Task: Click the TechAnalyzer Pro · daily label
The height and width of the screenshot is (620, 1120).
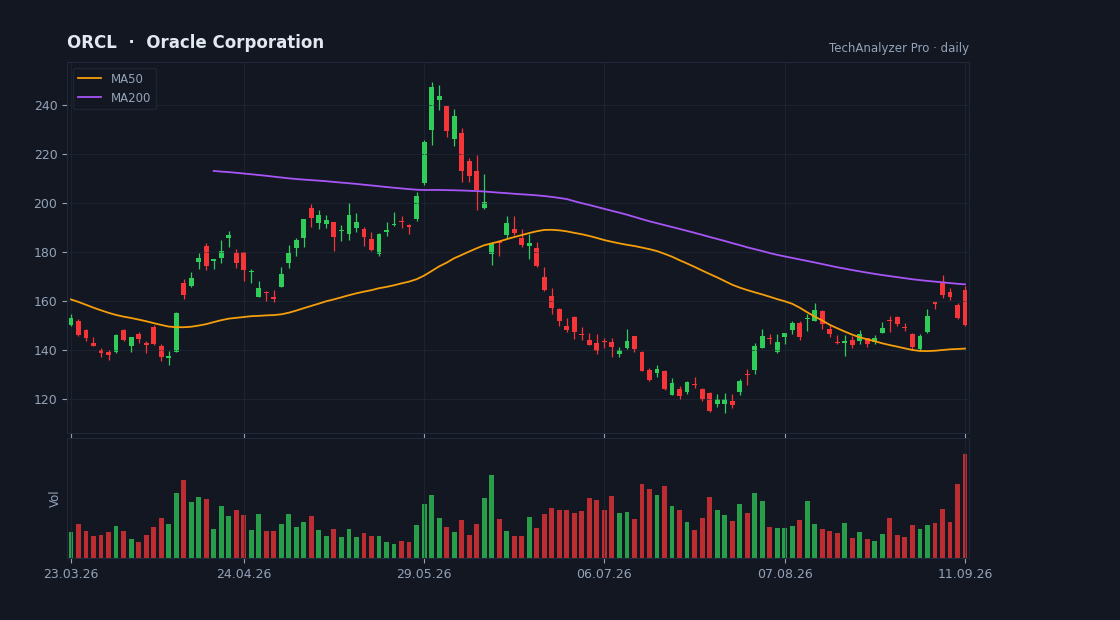Action: (x=899, y=48)
